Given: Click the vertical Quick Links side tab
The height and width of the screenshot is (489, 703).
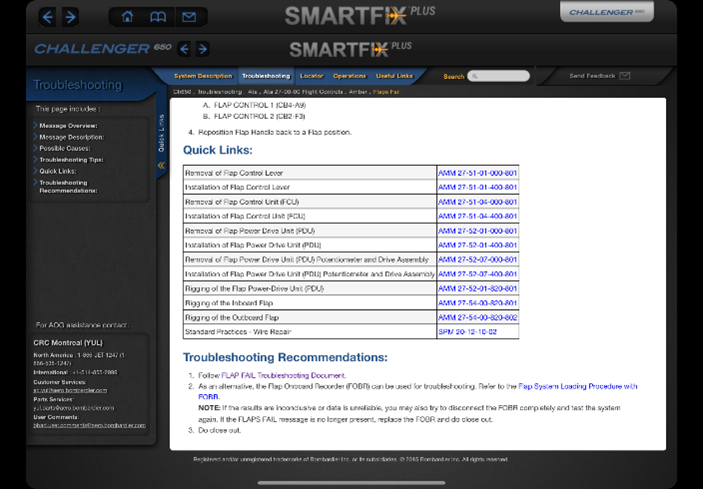Looking at the screenshot, I should pyautogui.click(x=161, y=133).
